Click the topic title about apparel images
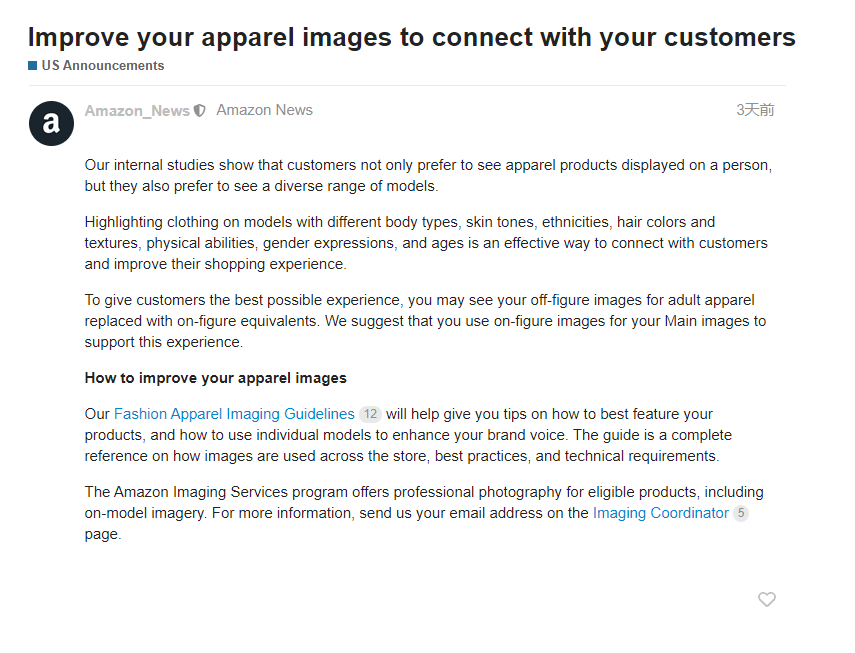 click(411, 38)
